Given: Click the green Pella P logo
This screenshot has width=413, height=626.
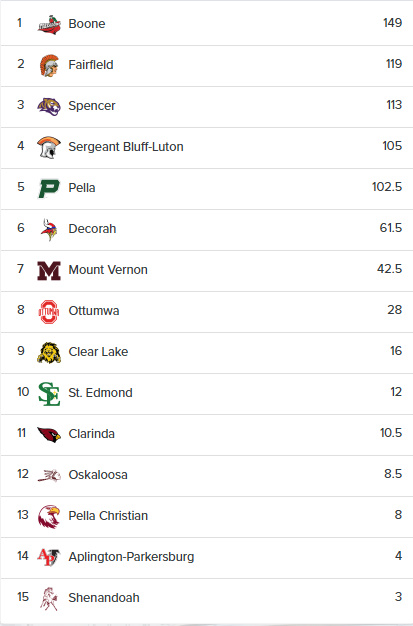Looking at the screenshot, I should click(x=49, y=188).
